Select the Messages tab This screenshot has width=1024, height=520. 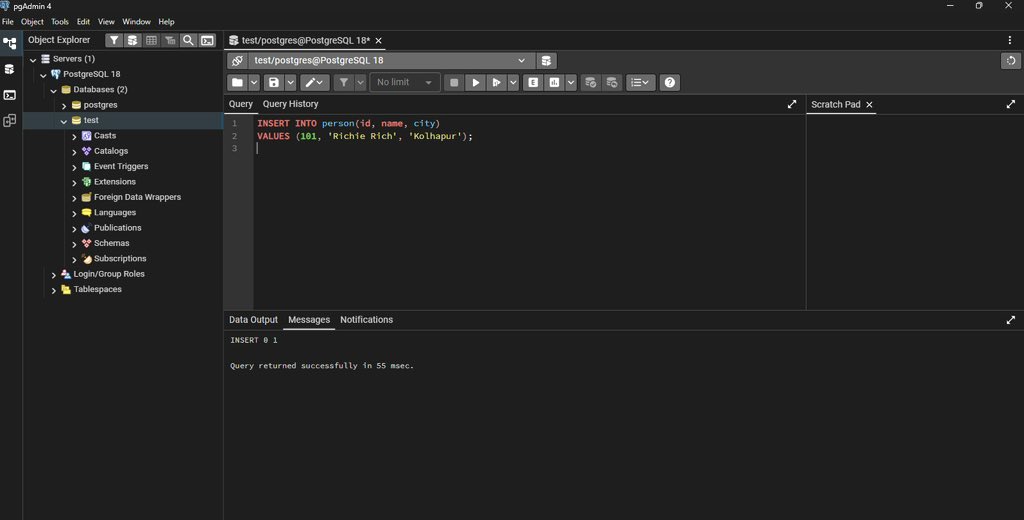pos(309,319)
